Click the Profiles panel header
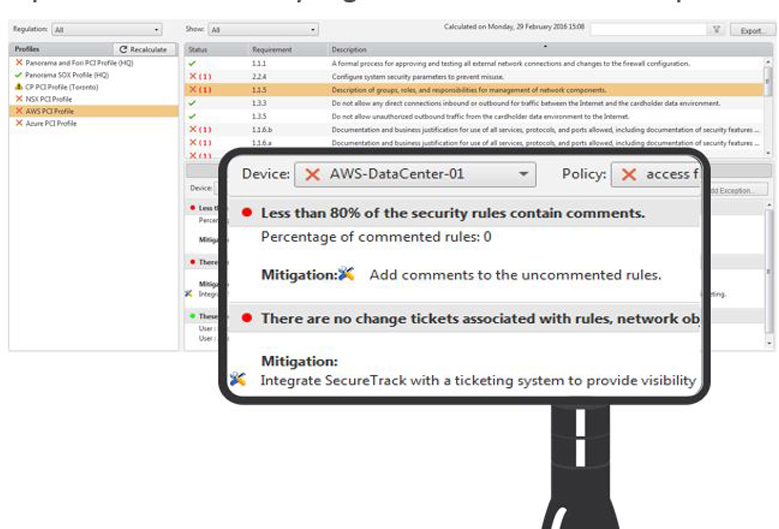 pos(62,49)
